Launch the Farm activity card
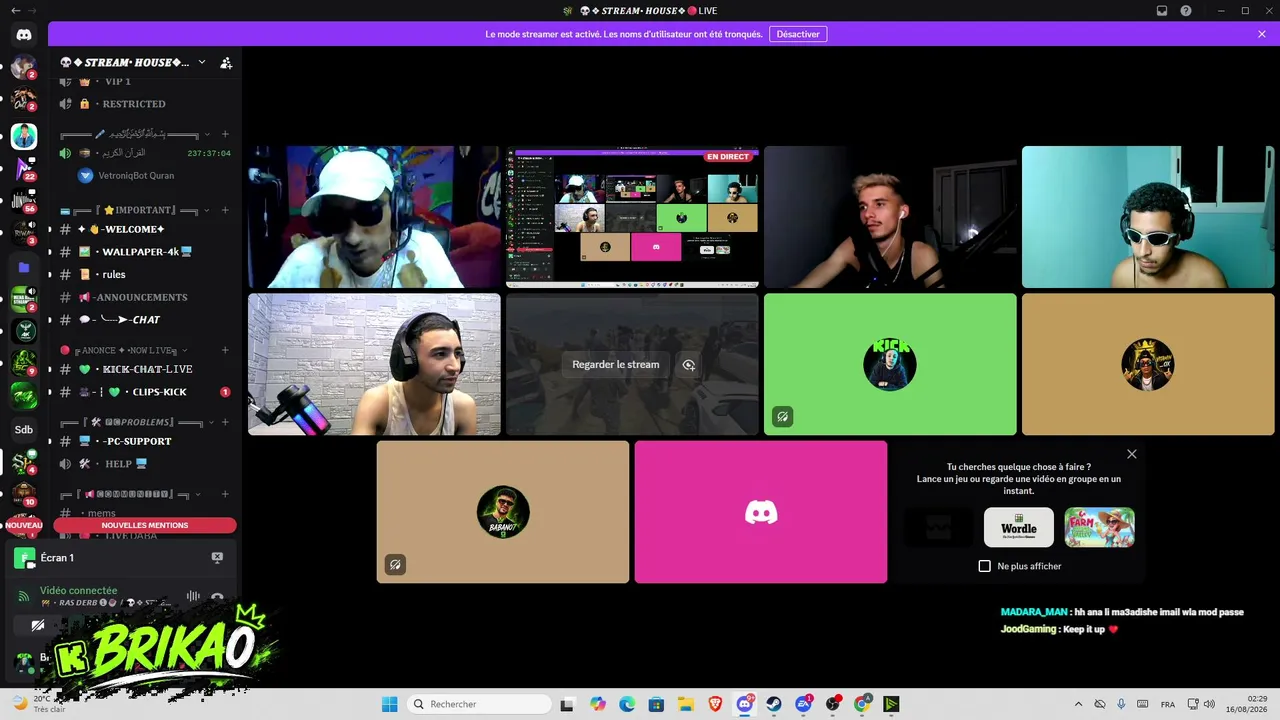Screen dimensions: 1280x720 pyautogui.click(x=1099, y=527)
